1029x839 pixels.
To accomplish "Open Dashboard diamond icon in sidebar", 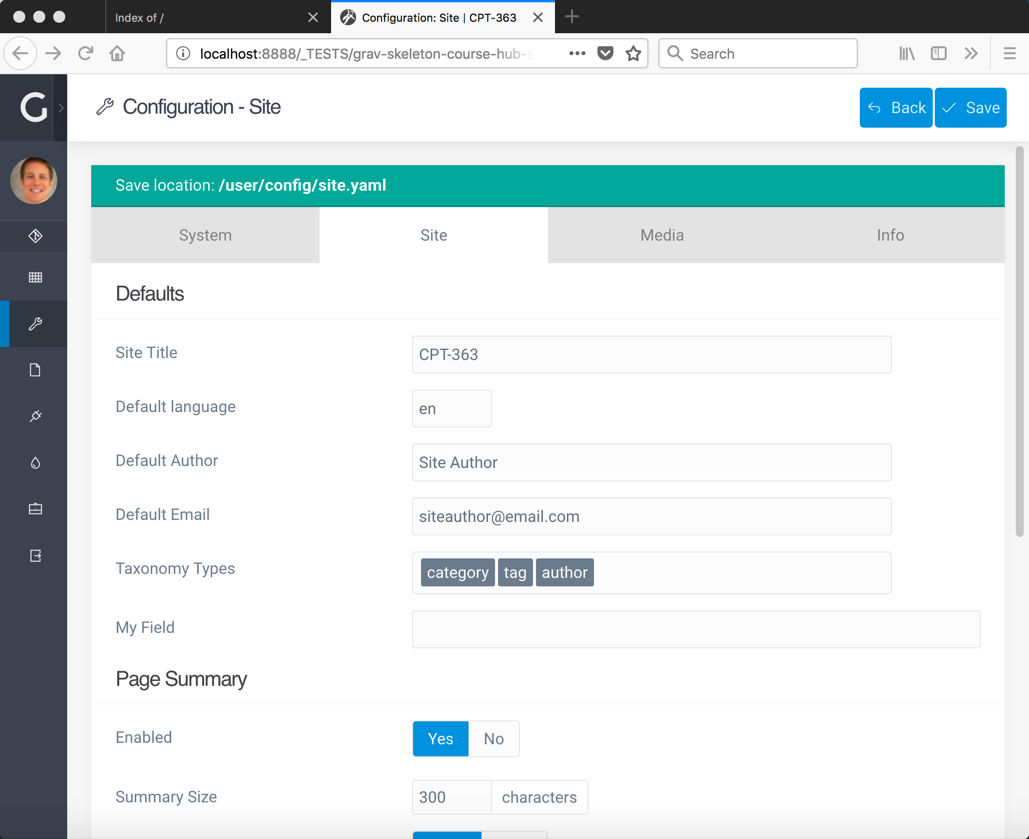I will (x=35, y=236).
